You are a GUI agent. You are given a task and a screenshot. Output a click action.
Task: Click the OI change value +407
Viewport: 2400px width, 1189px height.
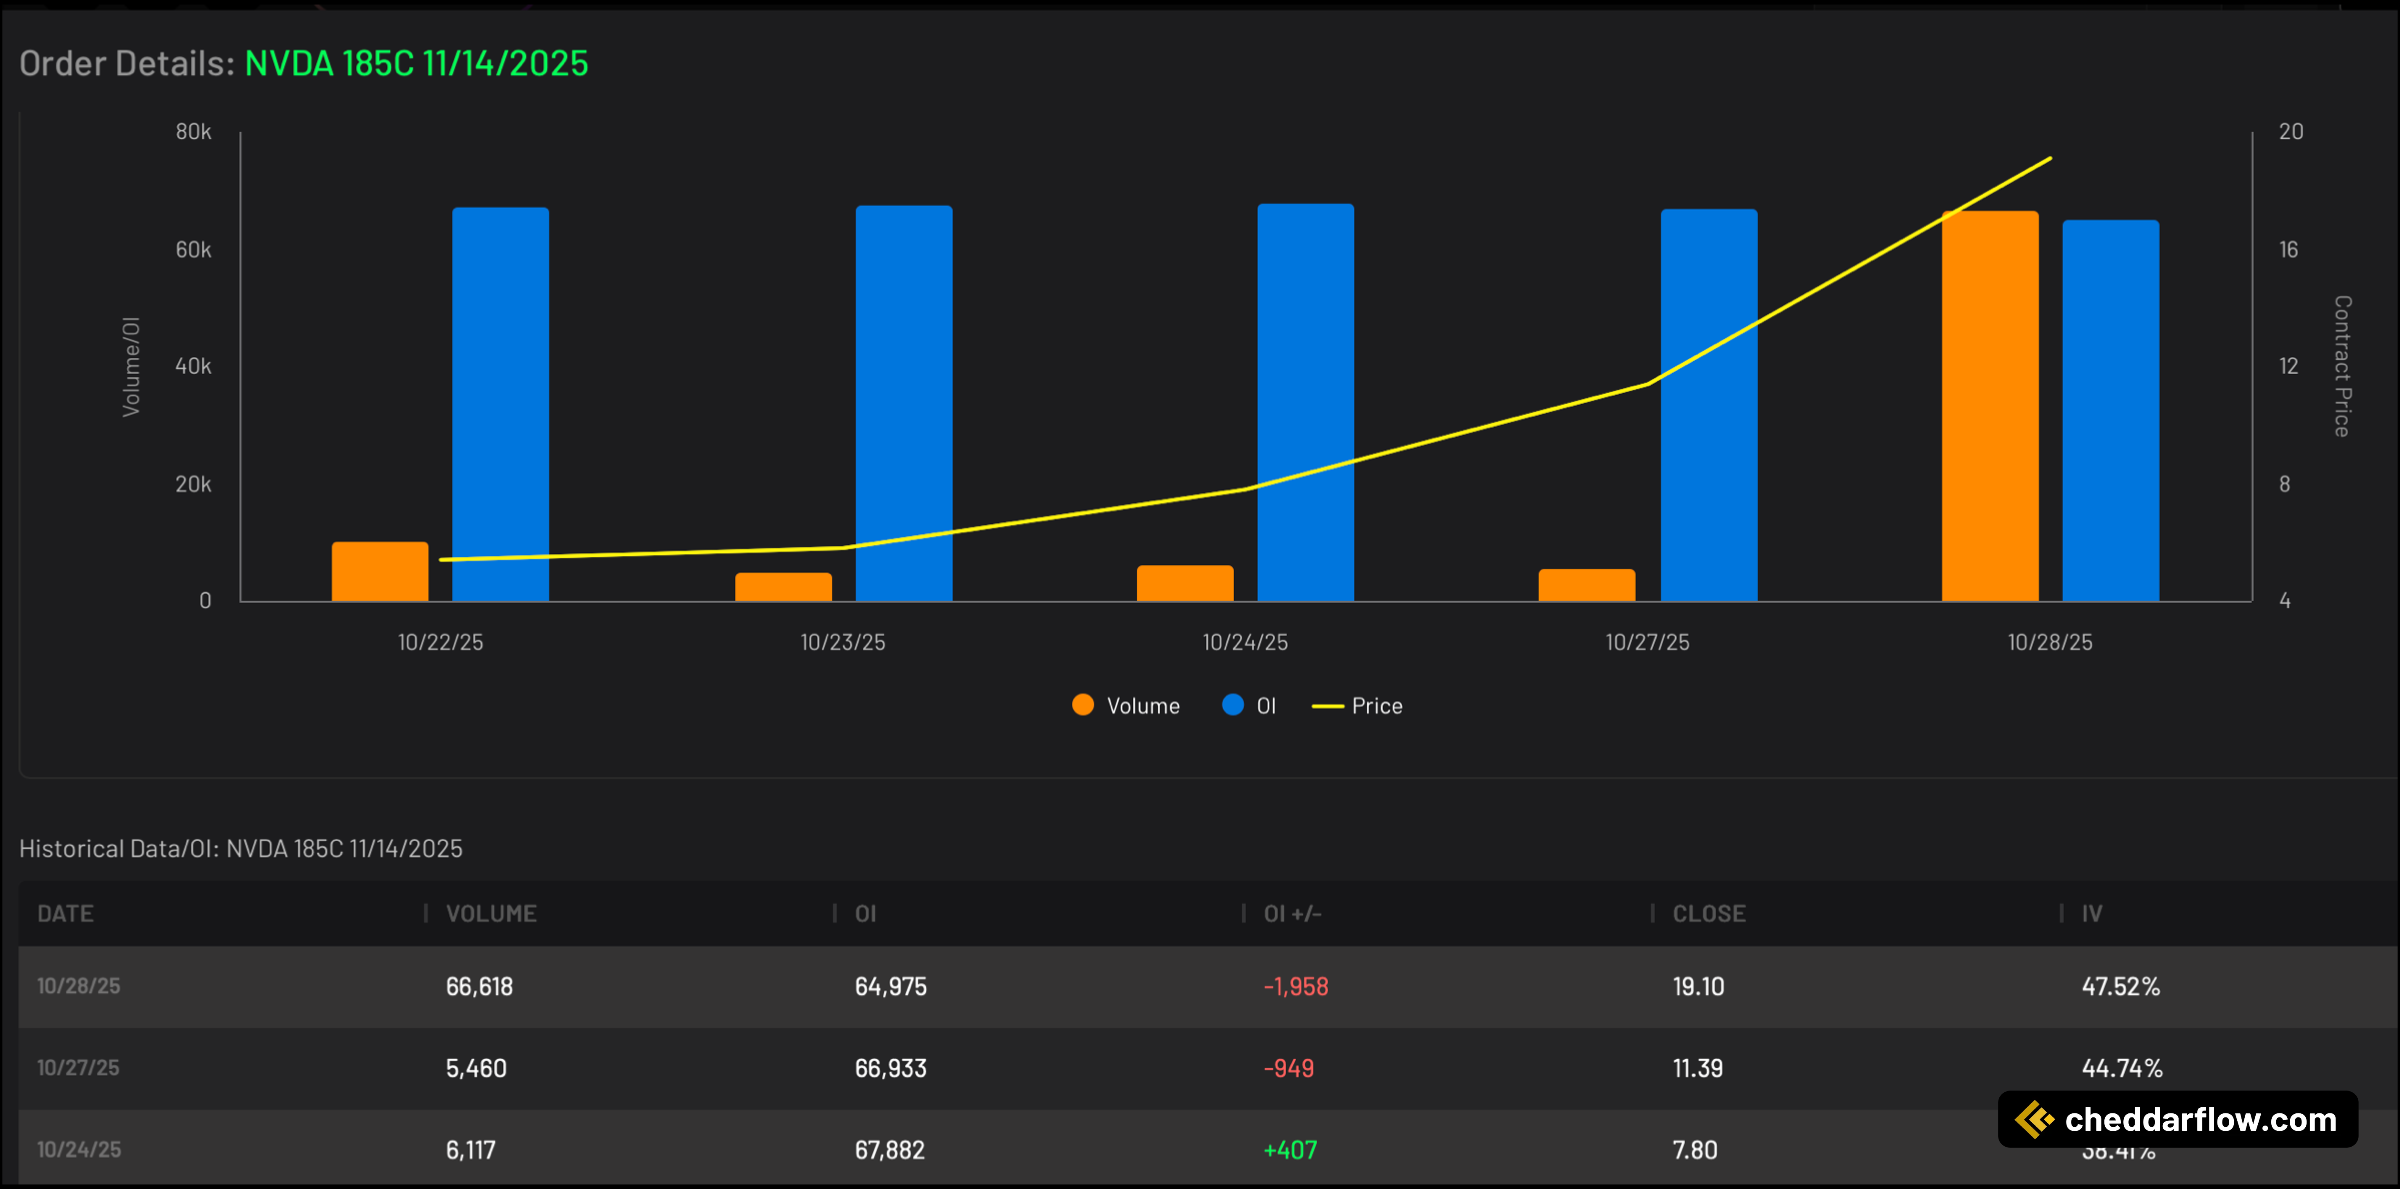click(1291, 1151)
